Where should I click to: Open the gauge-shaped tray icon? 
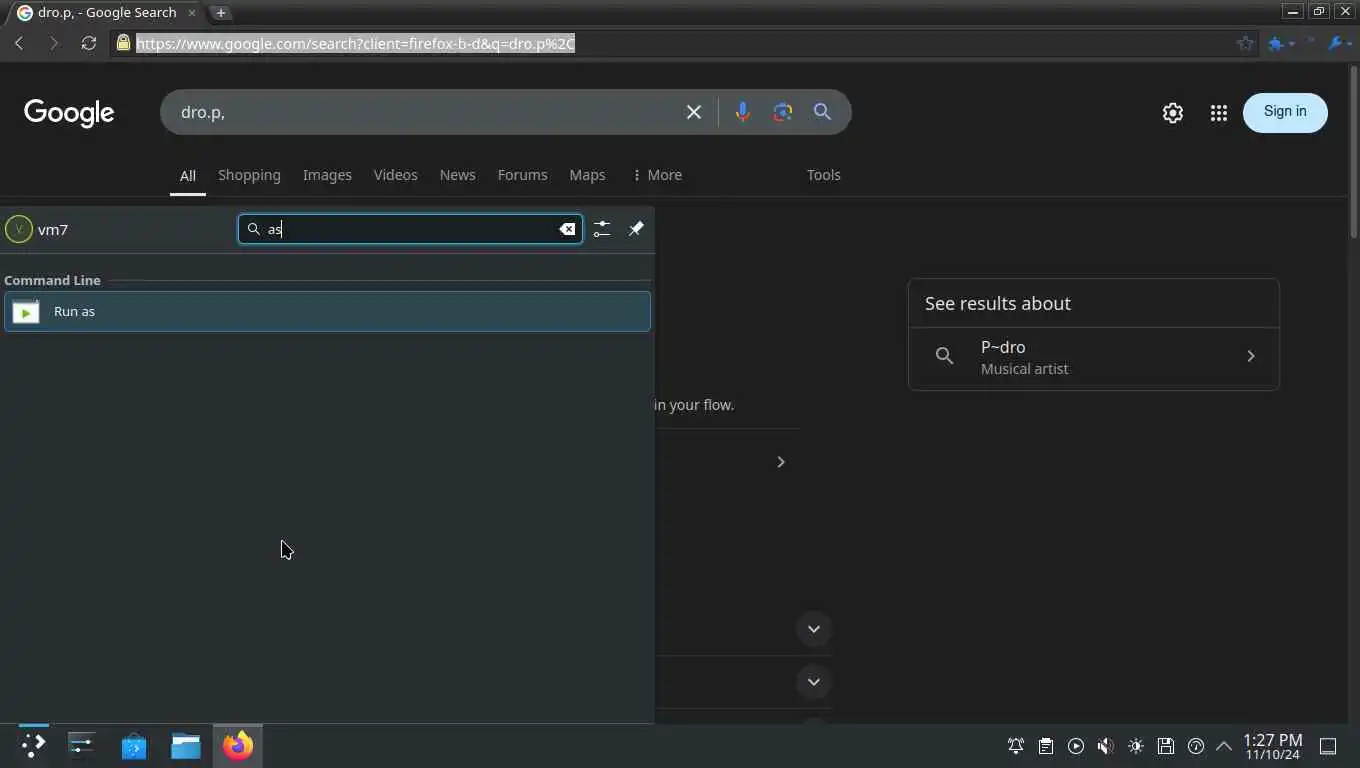[x=1196, y=746]
